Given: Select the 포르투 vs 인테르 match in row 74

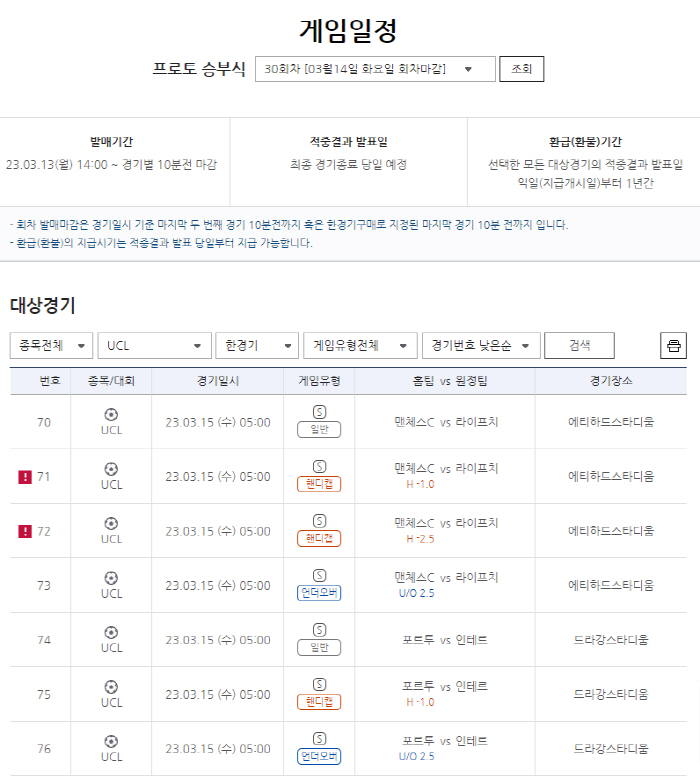Looking at the screenshot, I should 444,640.
